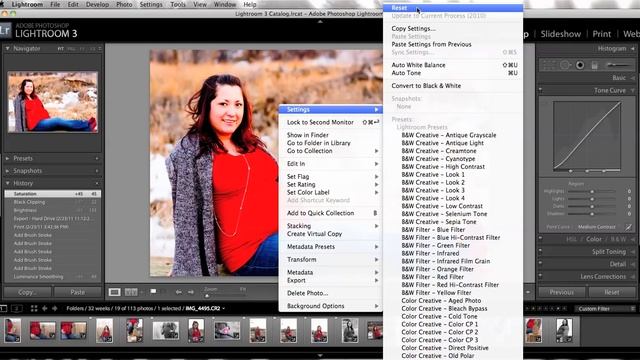640x360 pixels.
Task: Click the flag icon in toolbar
Action: click(x=153, y=291)
